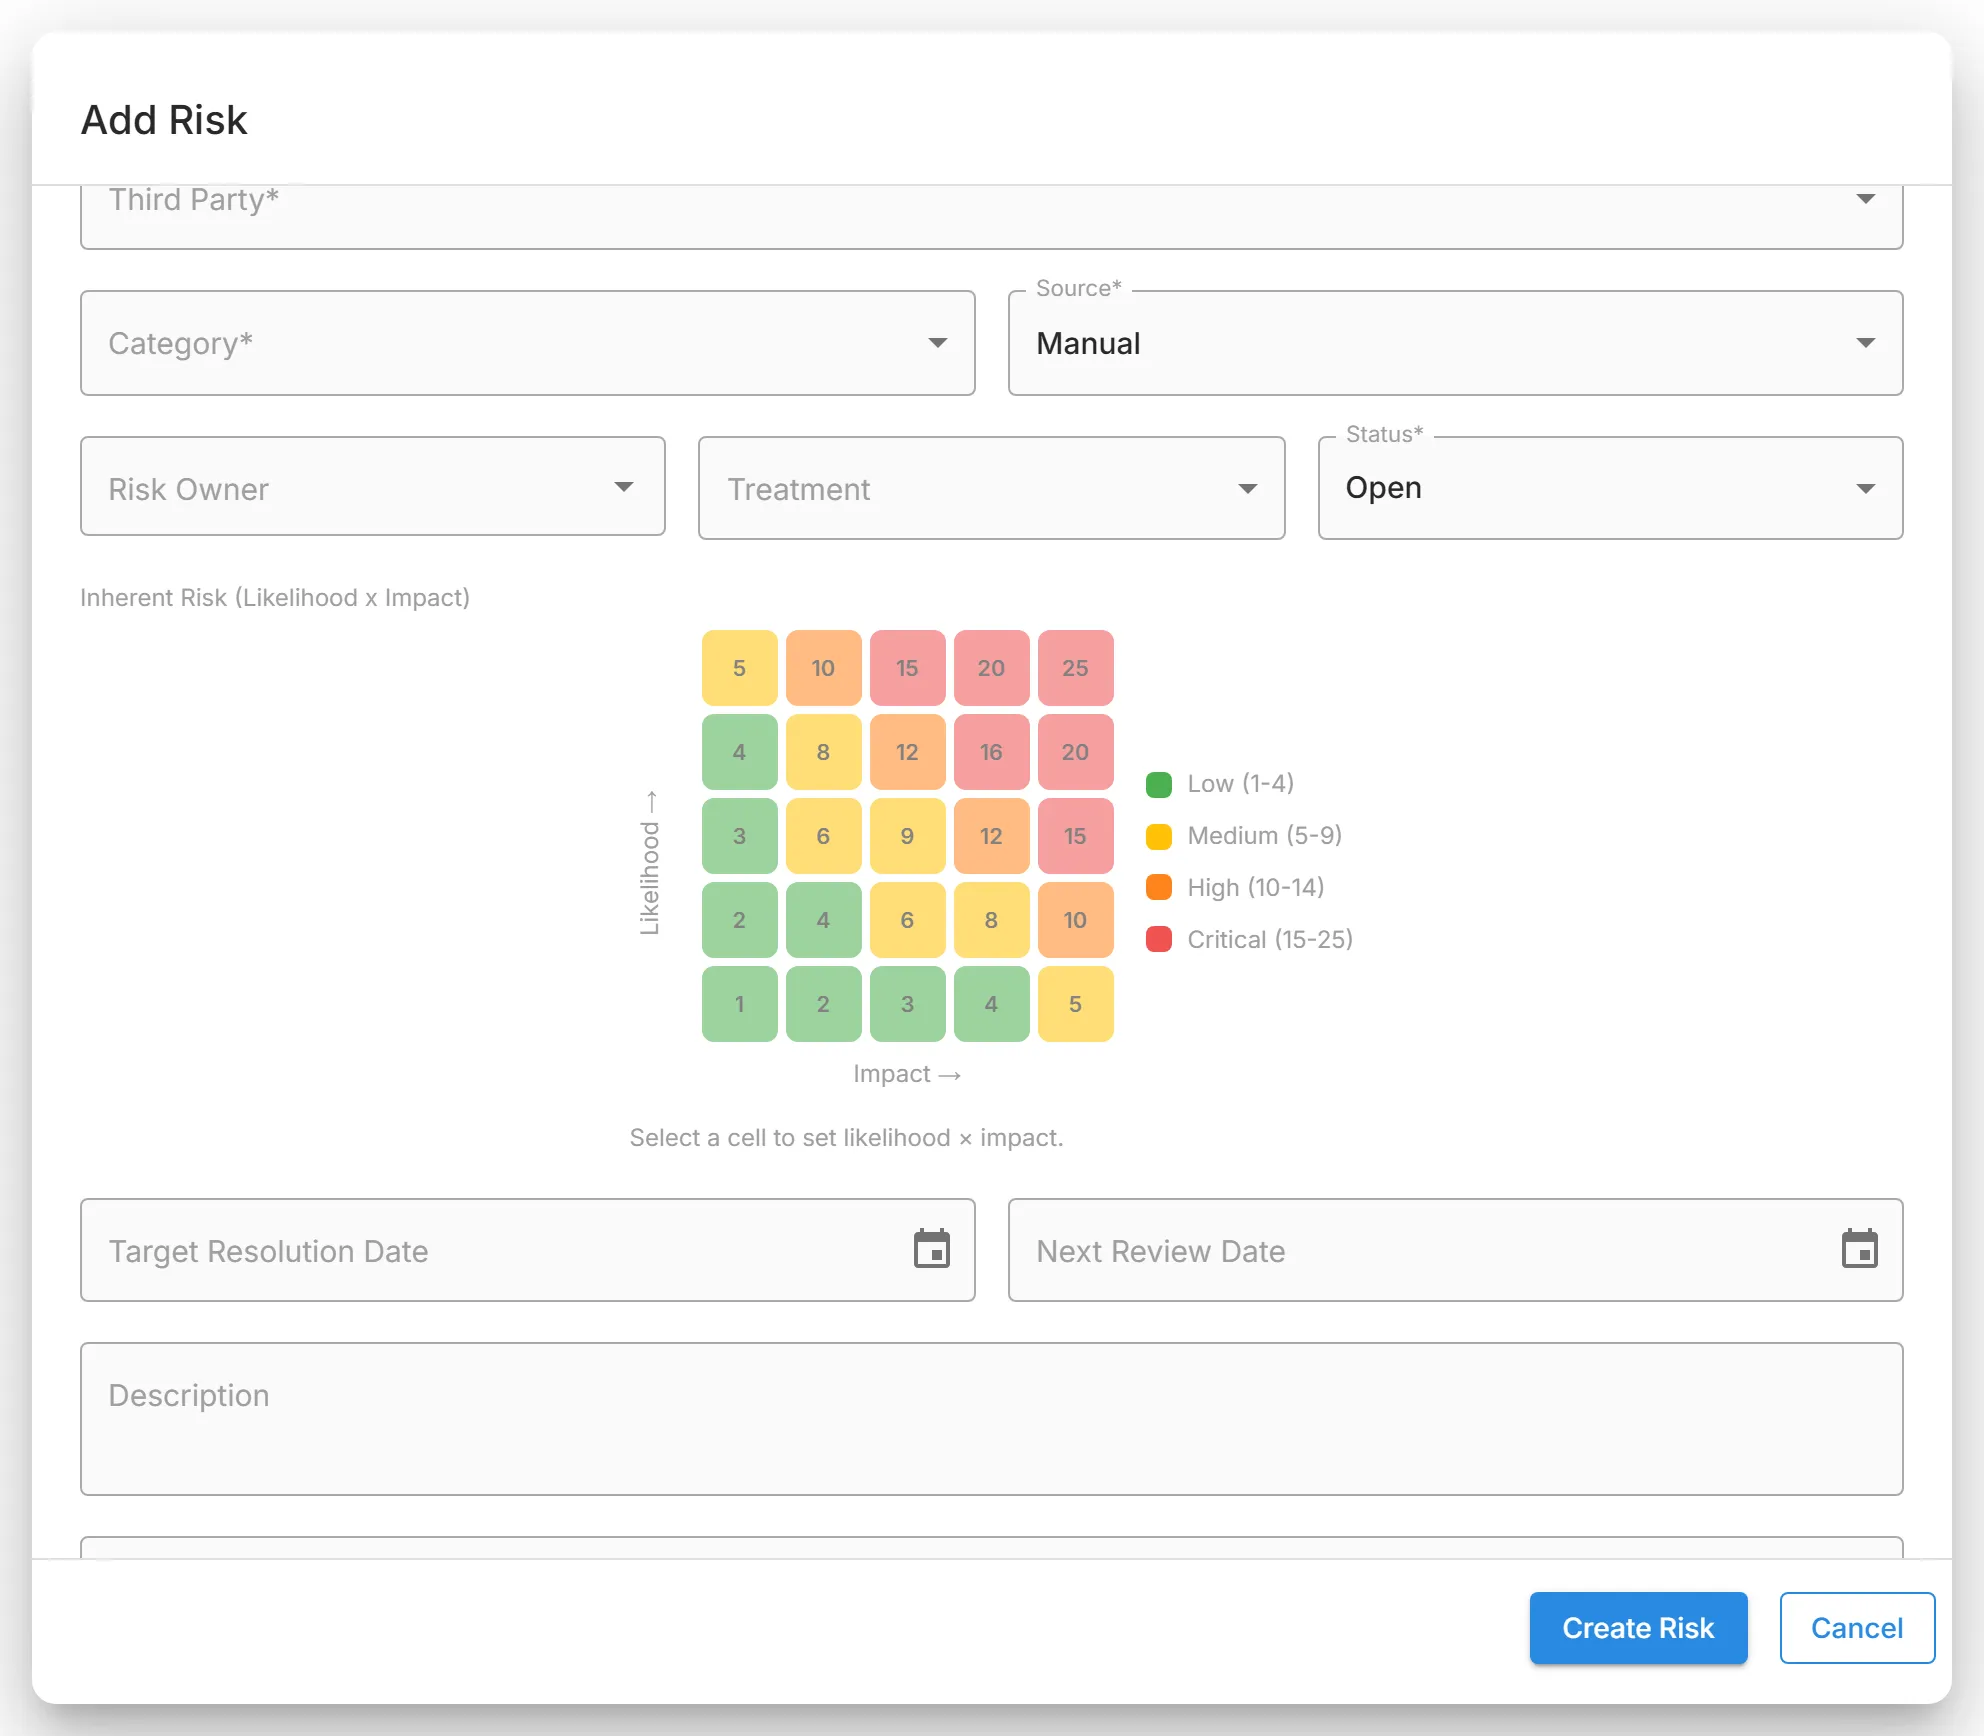Click the Create Risk button

1638,1628
